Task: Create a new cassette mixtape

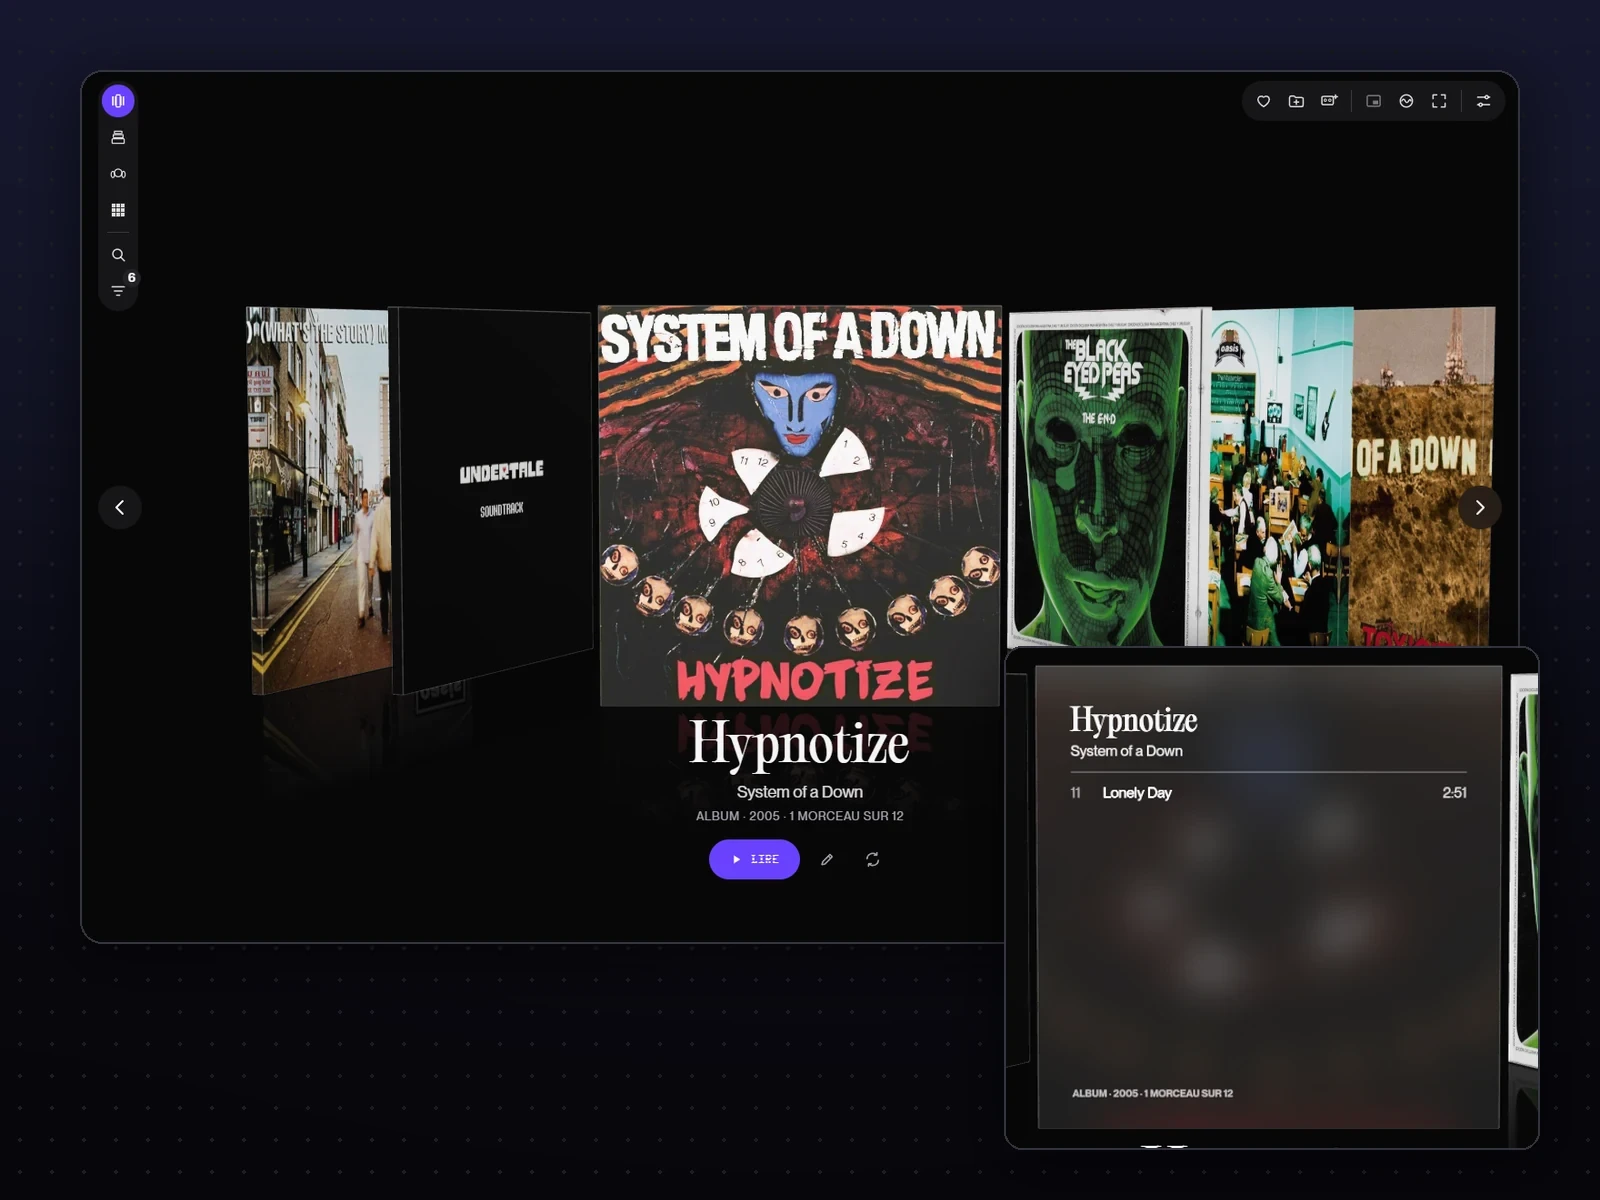Action: click(1329, 101)
